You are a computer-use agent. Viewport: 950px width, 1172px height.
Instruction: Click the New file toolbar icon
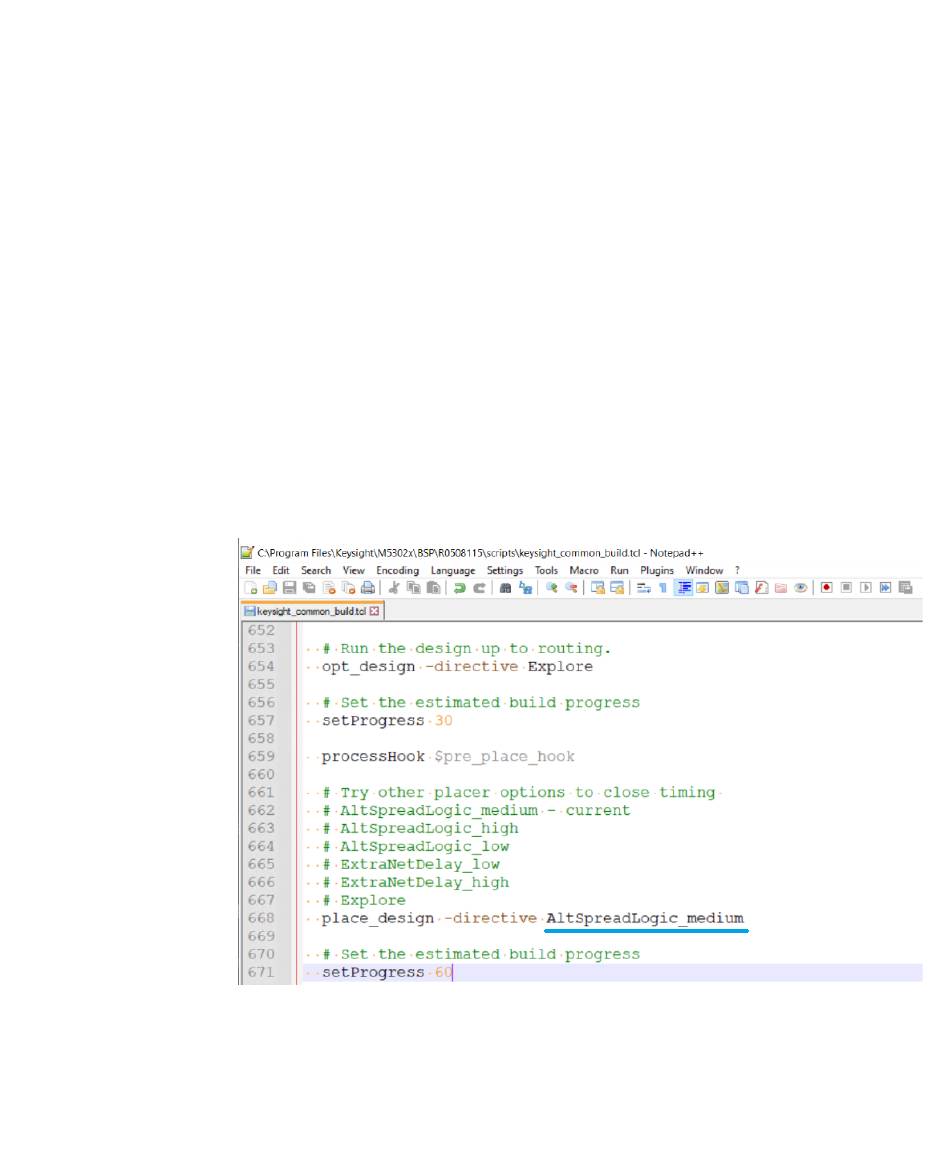click(251, 588)
